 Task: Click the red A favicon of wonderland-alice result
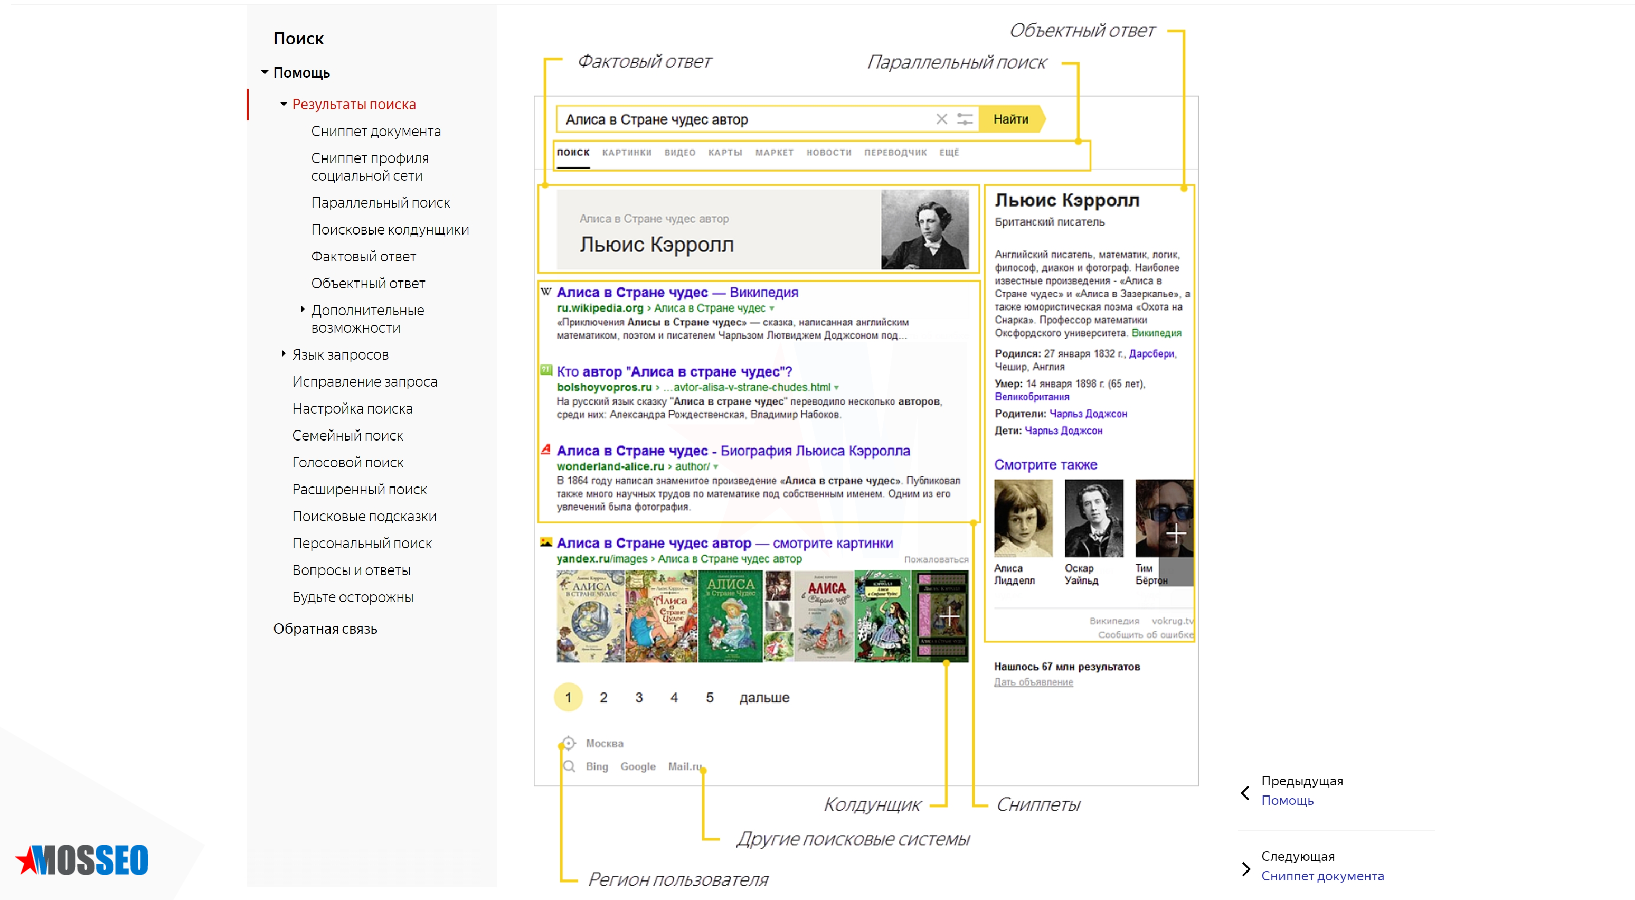[546, 450]
